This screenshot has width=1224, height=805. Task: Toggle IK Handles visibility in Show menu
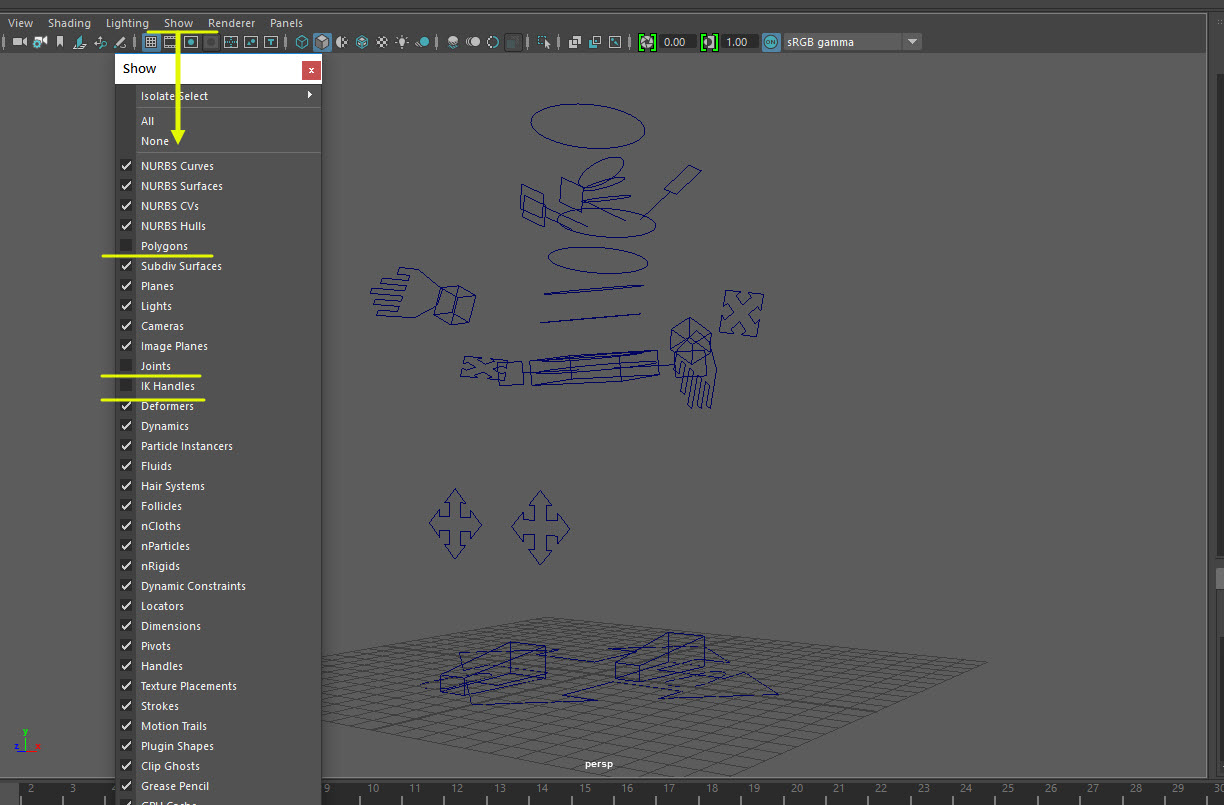point(126,386)
